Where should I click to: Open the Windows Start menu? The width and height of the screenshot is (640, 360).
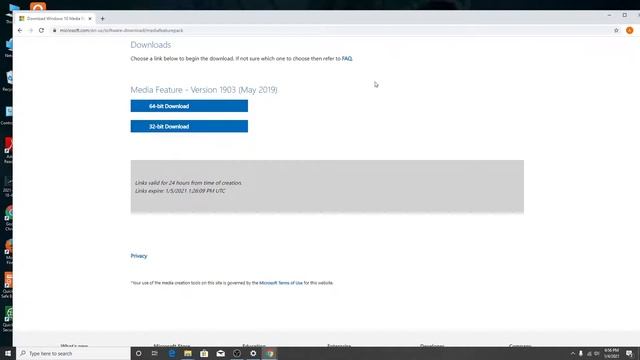8,353
